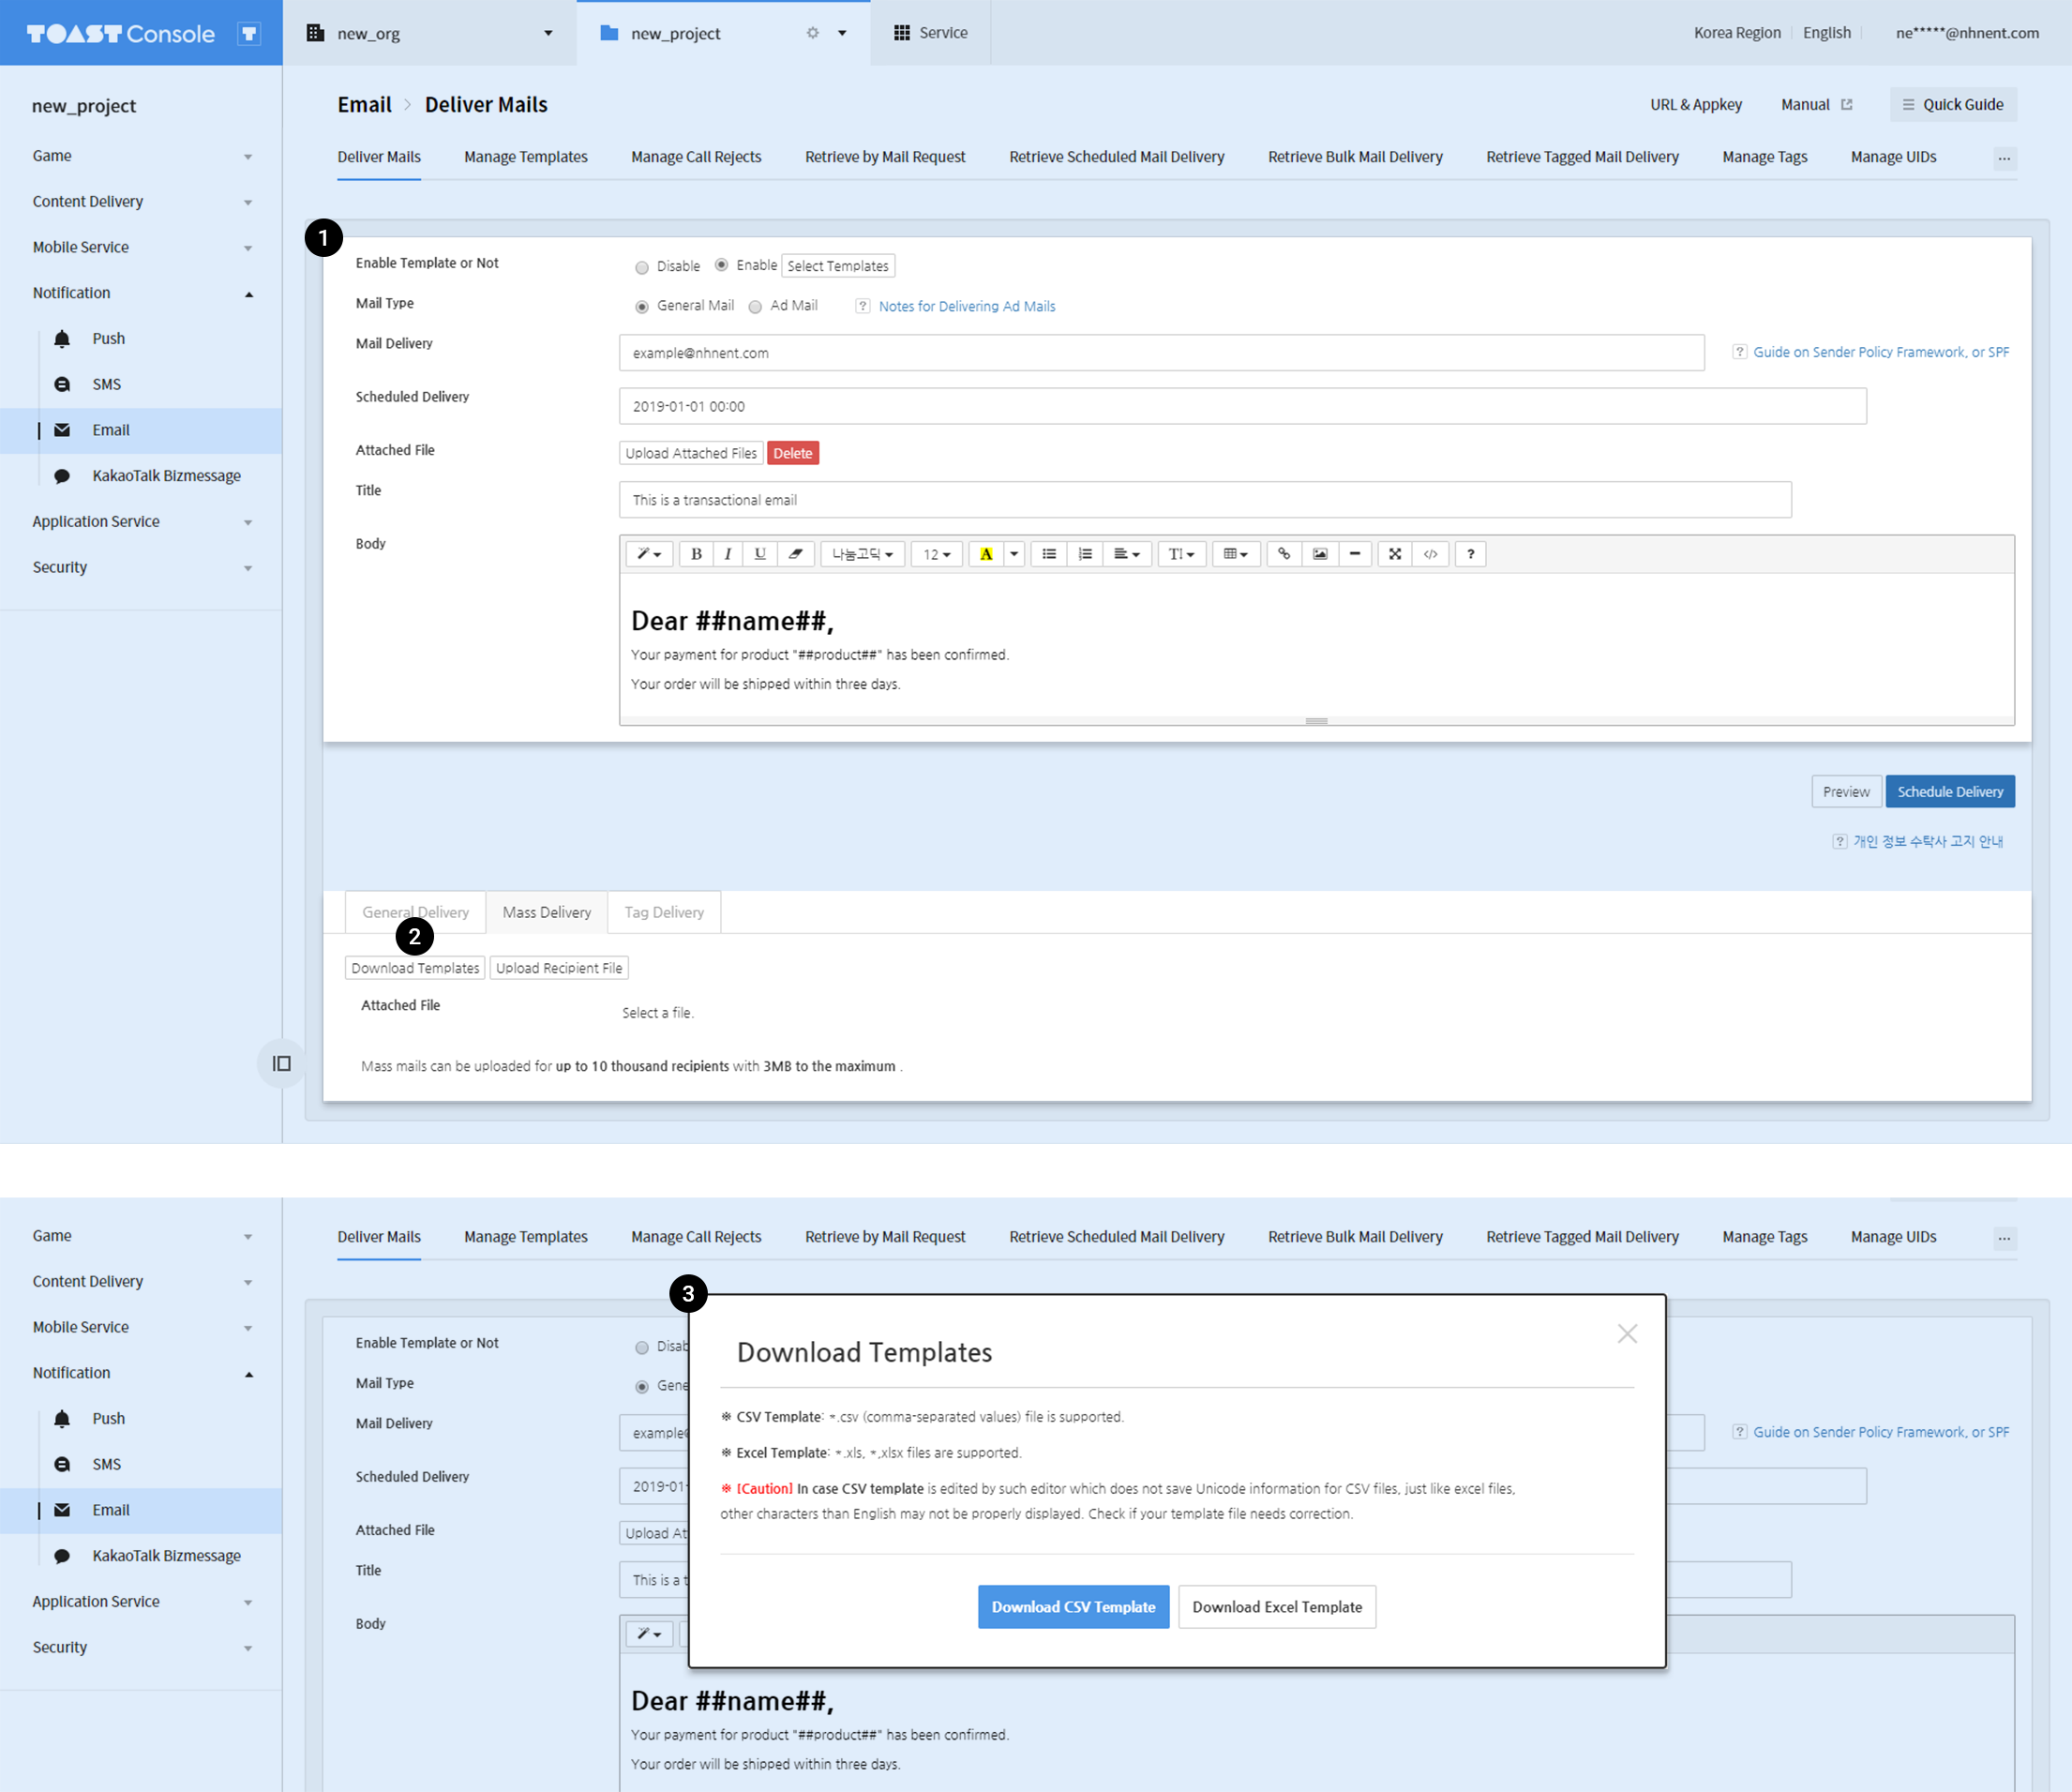
Task: Click the yellow text highlight color button
Action: [x=986, y=554]
